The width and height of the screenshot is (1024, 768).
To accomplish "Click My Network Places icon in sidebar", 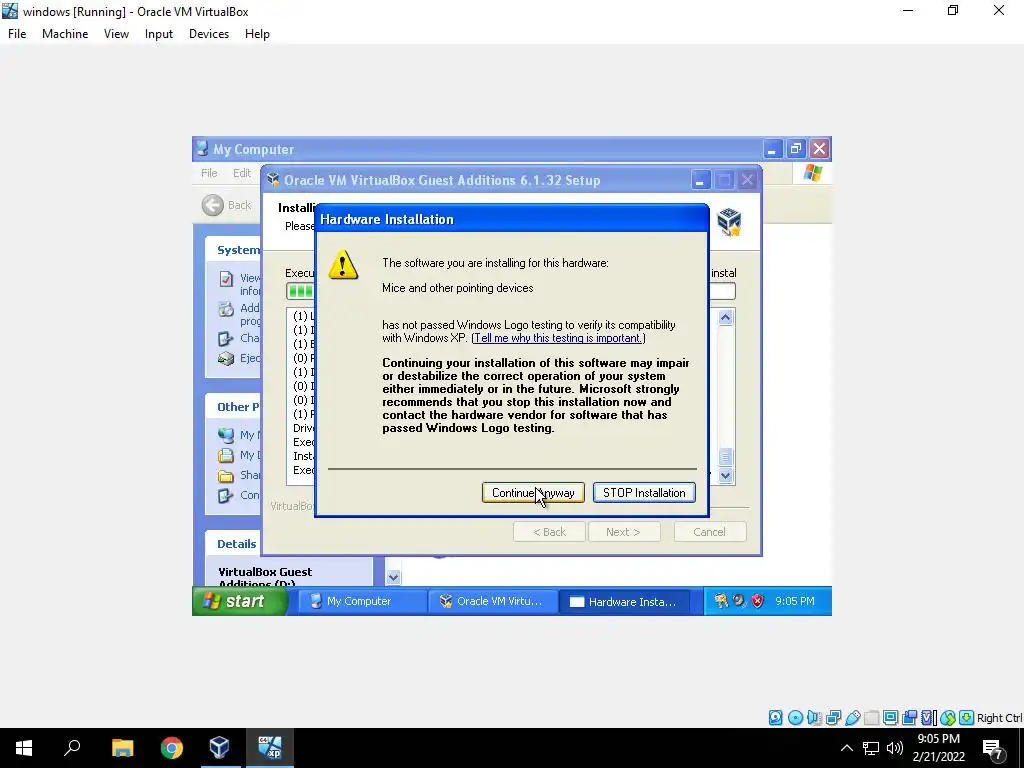I will pos(226,435).
